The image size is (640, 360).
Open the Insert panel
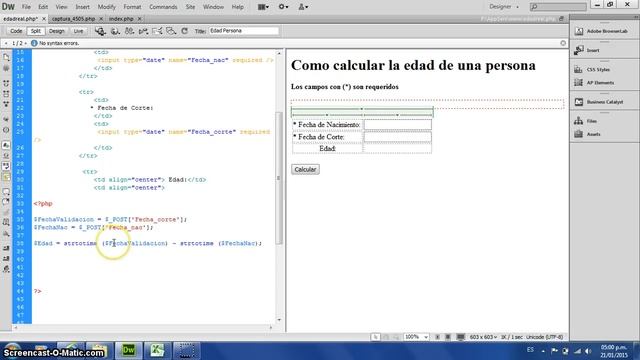pyautogui.click(x=588, y=50)
